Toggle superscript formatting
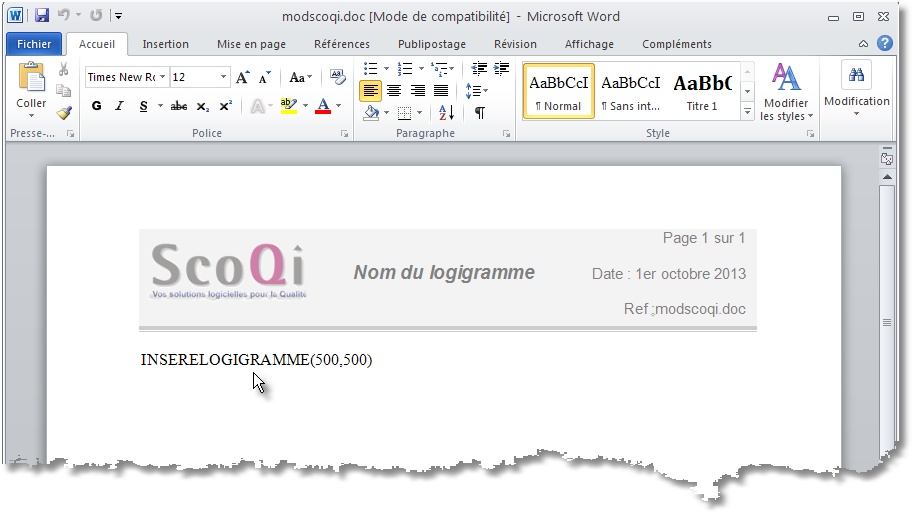The width and height of the screenshot is (913, 515). click(225, 106)
